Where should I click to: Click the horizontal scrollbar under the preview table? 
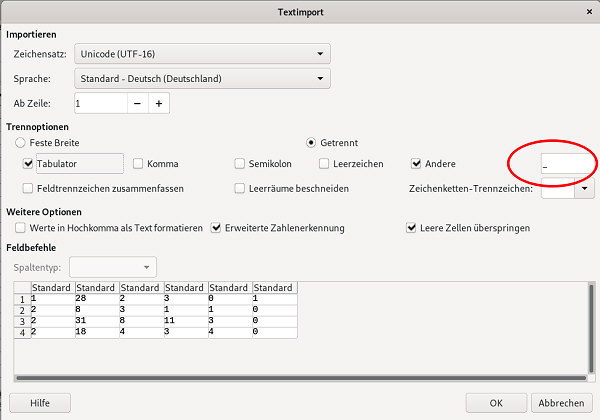point(300,378)
